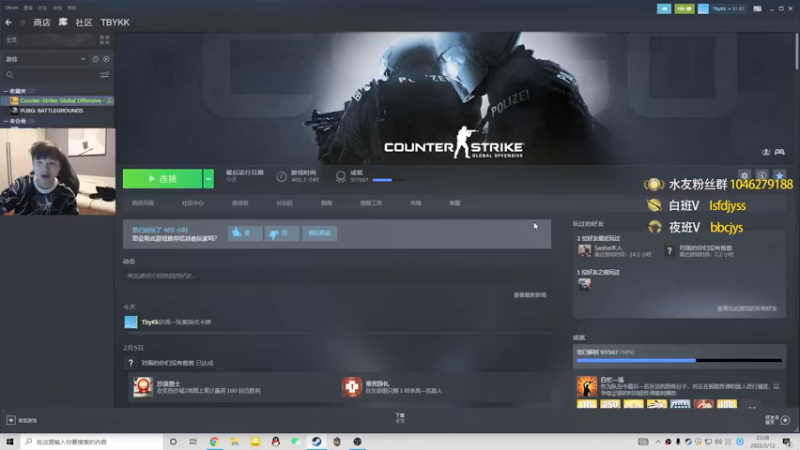Viewport: 800px width, 450px height.
Task: Click the 稍后再说 maybe later button
Action: [x=319, y=233]
